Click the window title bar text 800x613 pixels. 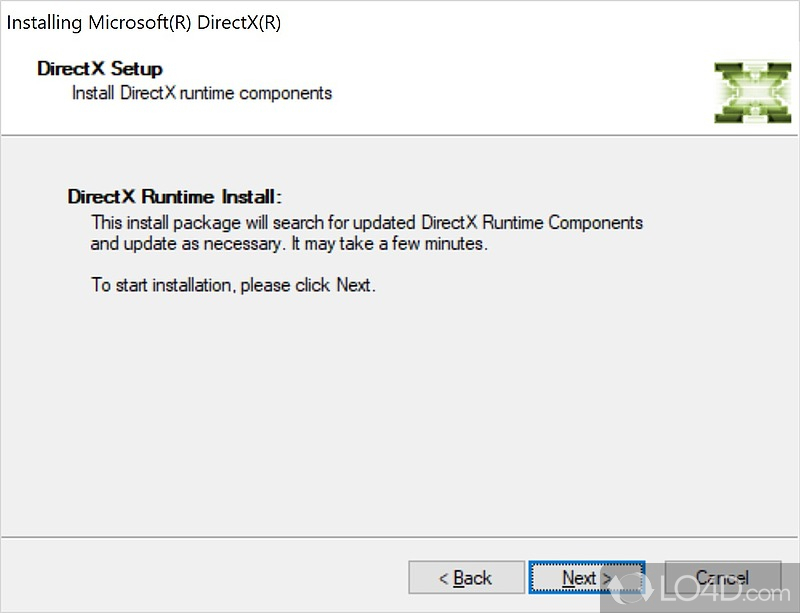pyautogui.click(x=144, y=23)
